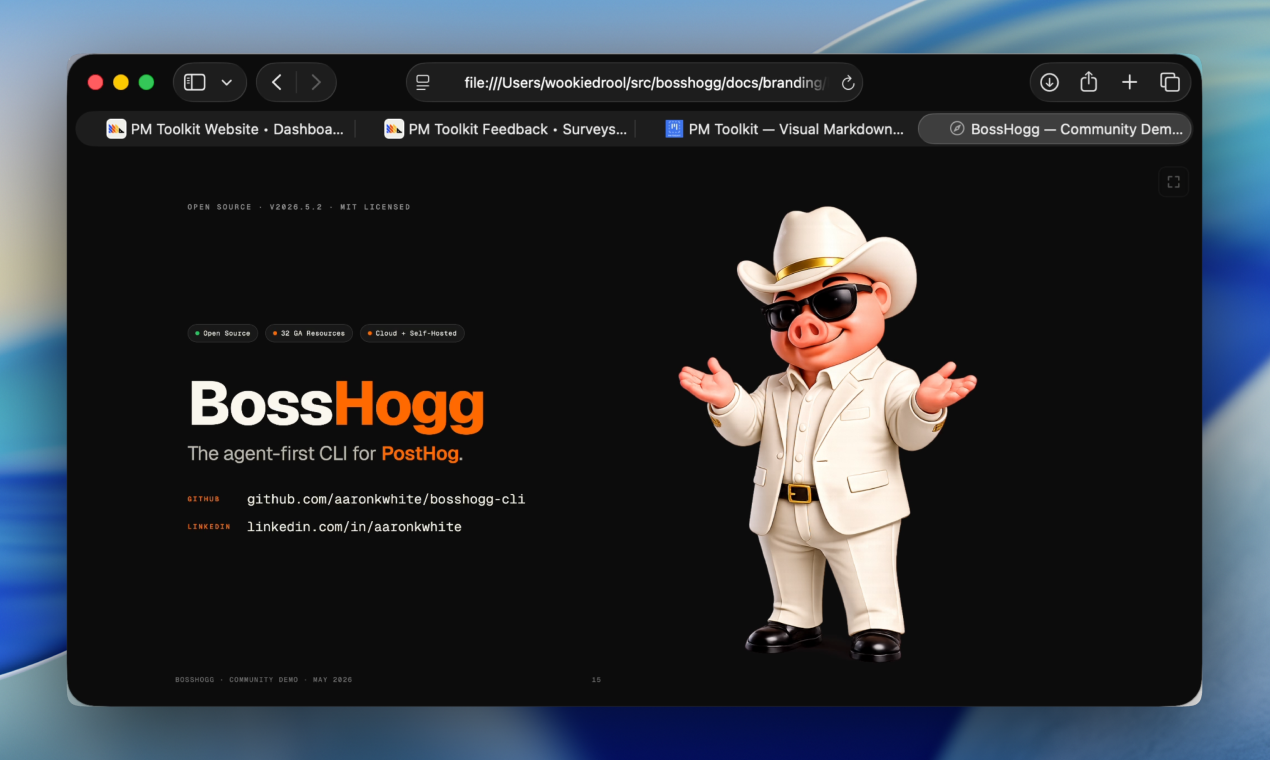Click the green fullscreen window button
The image size is (1270, 760).
tap(146, 82)
